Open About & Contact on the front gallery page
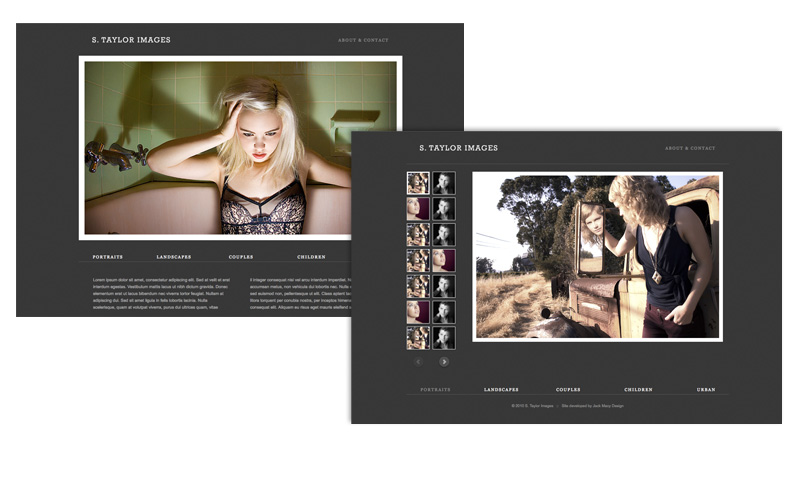Screen dimensions: 800x500 [690, 148]
